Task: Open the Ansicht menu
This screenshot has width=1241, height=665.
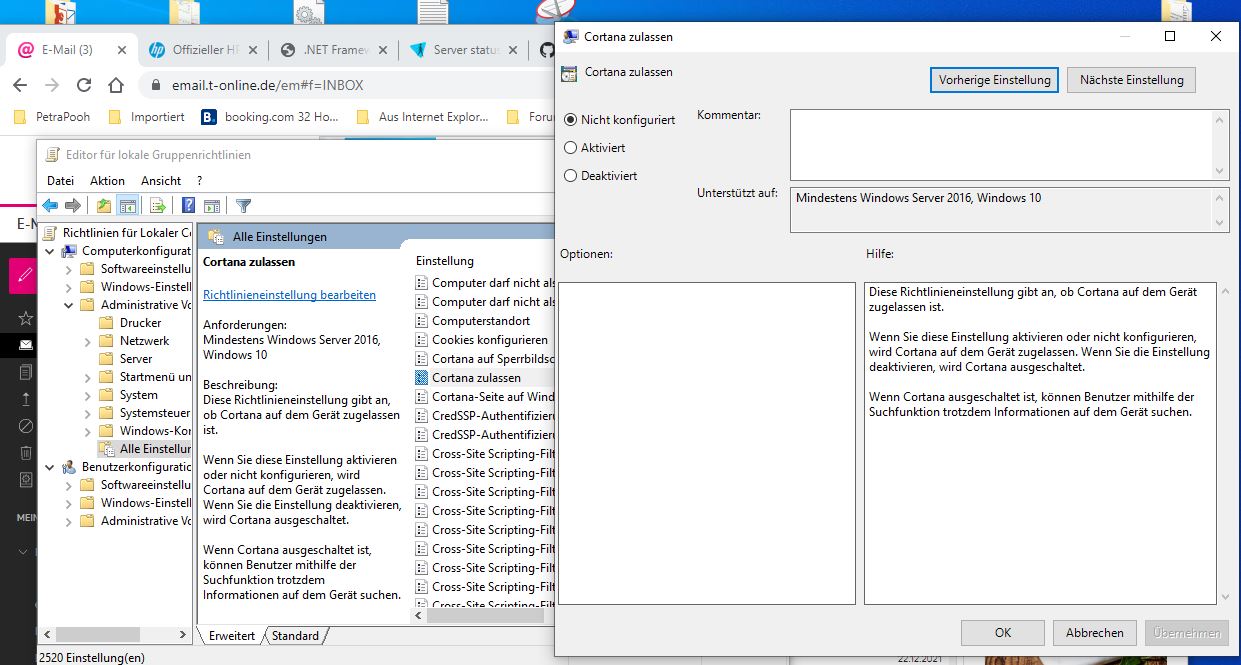Action: pyautogui.click(x=161, y=181)
